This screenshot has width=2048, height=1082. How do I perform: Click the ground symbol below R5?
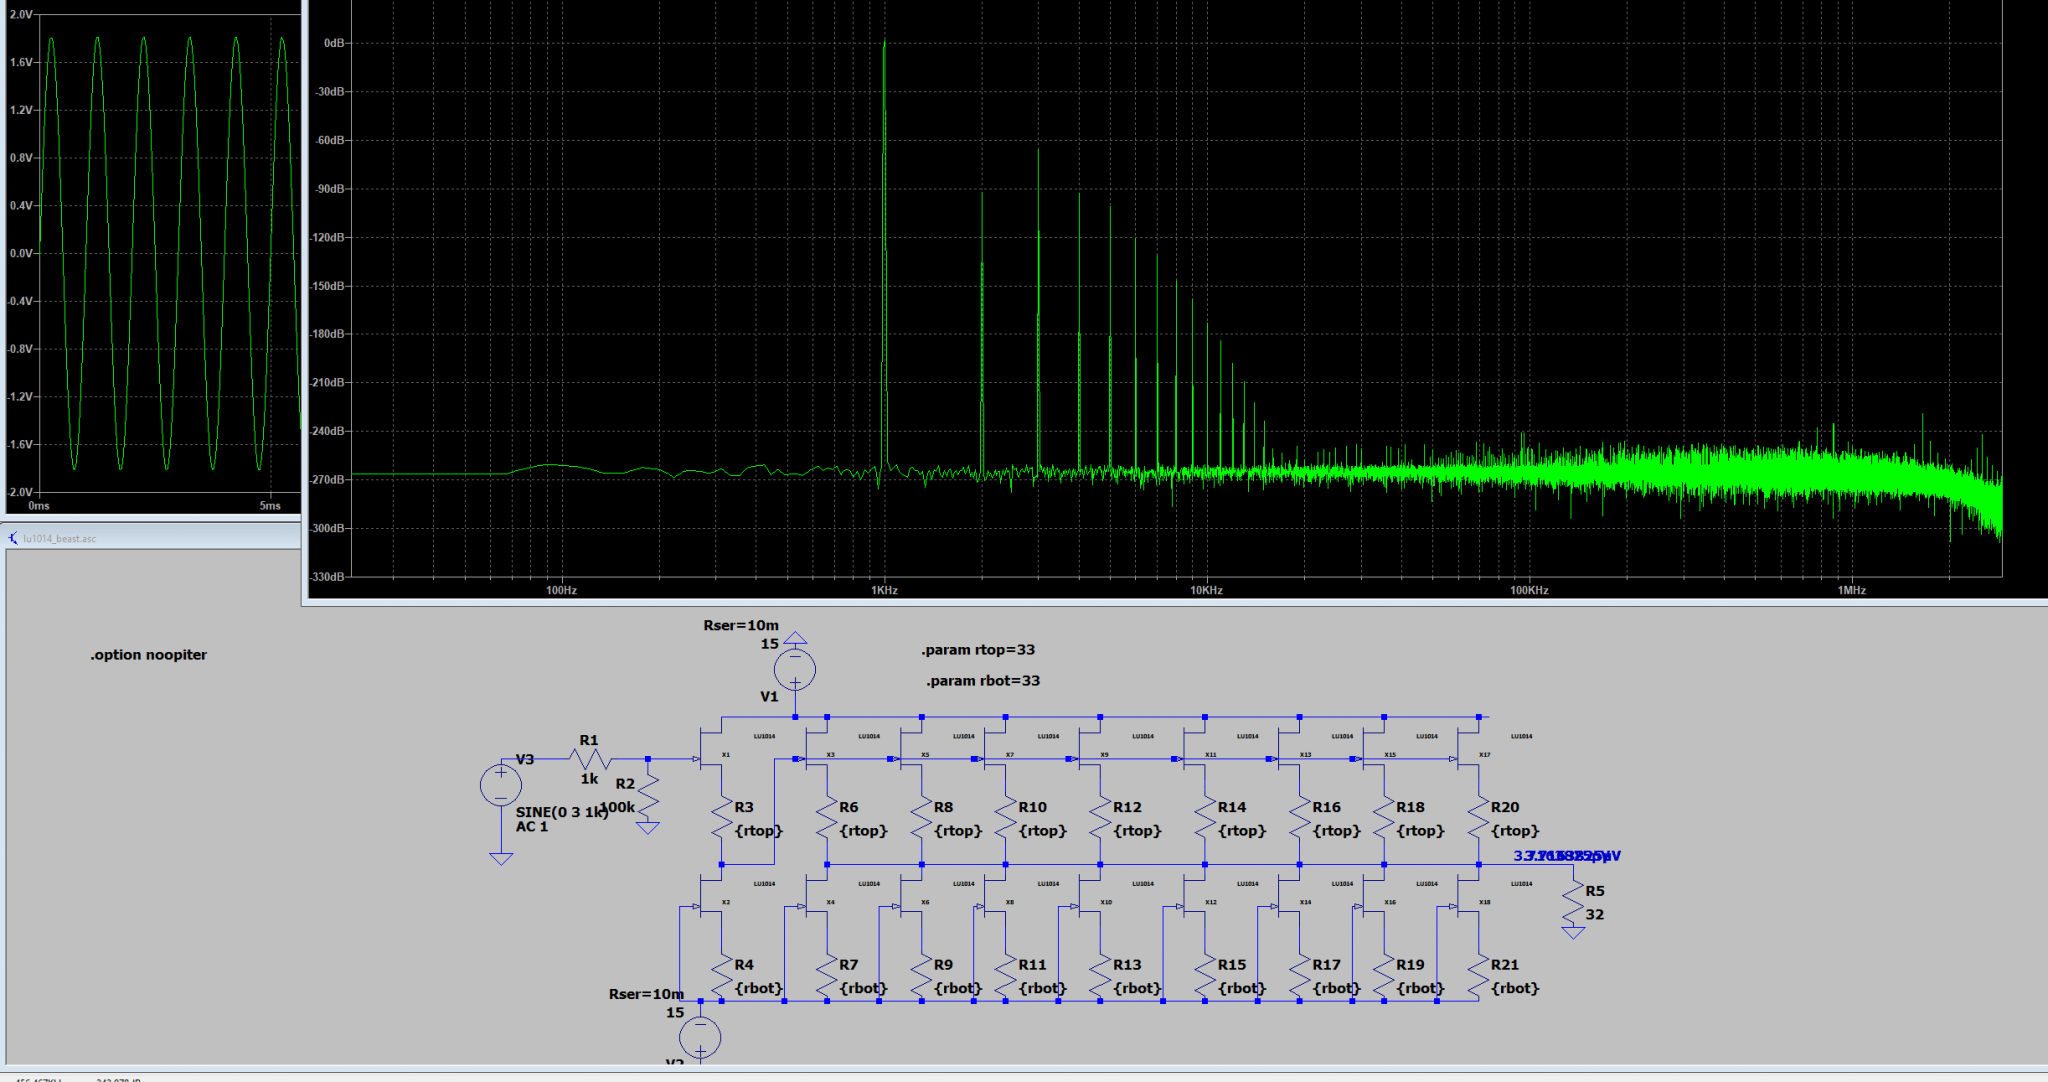tap(1573, 933)
